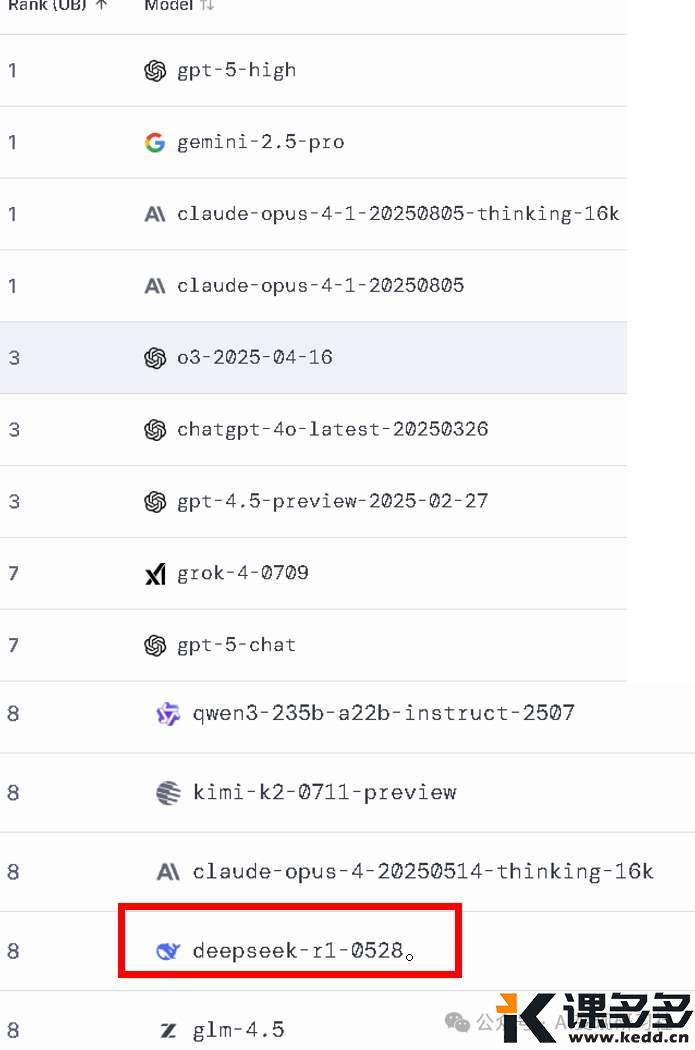Click the Kimi icon beside kimi-k2-0711-preview
Screen dimensions: 695x1050
168,793
